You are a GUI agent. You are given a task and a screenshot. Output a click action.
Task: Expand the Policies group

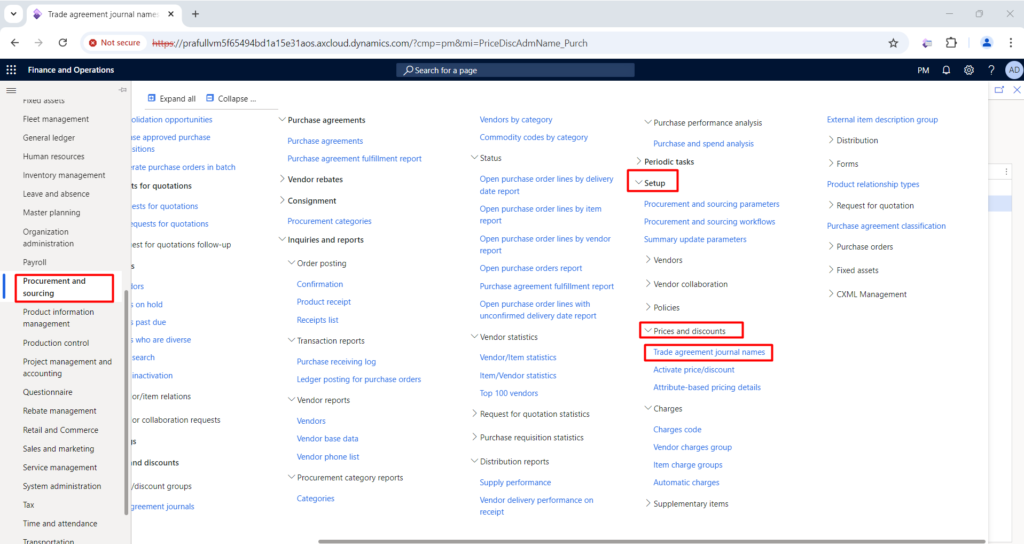click(x=648, y=307)
